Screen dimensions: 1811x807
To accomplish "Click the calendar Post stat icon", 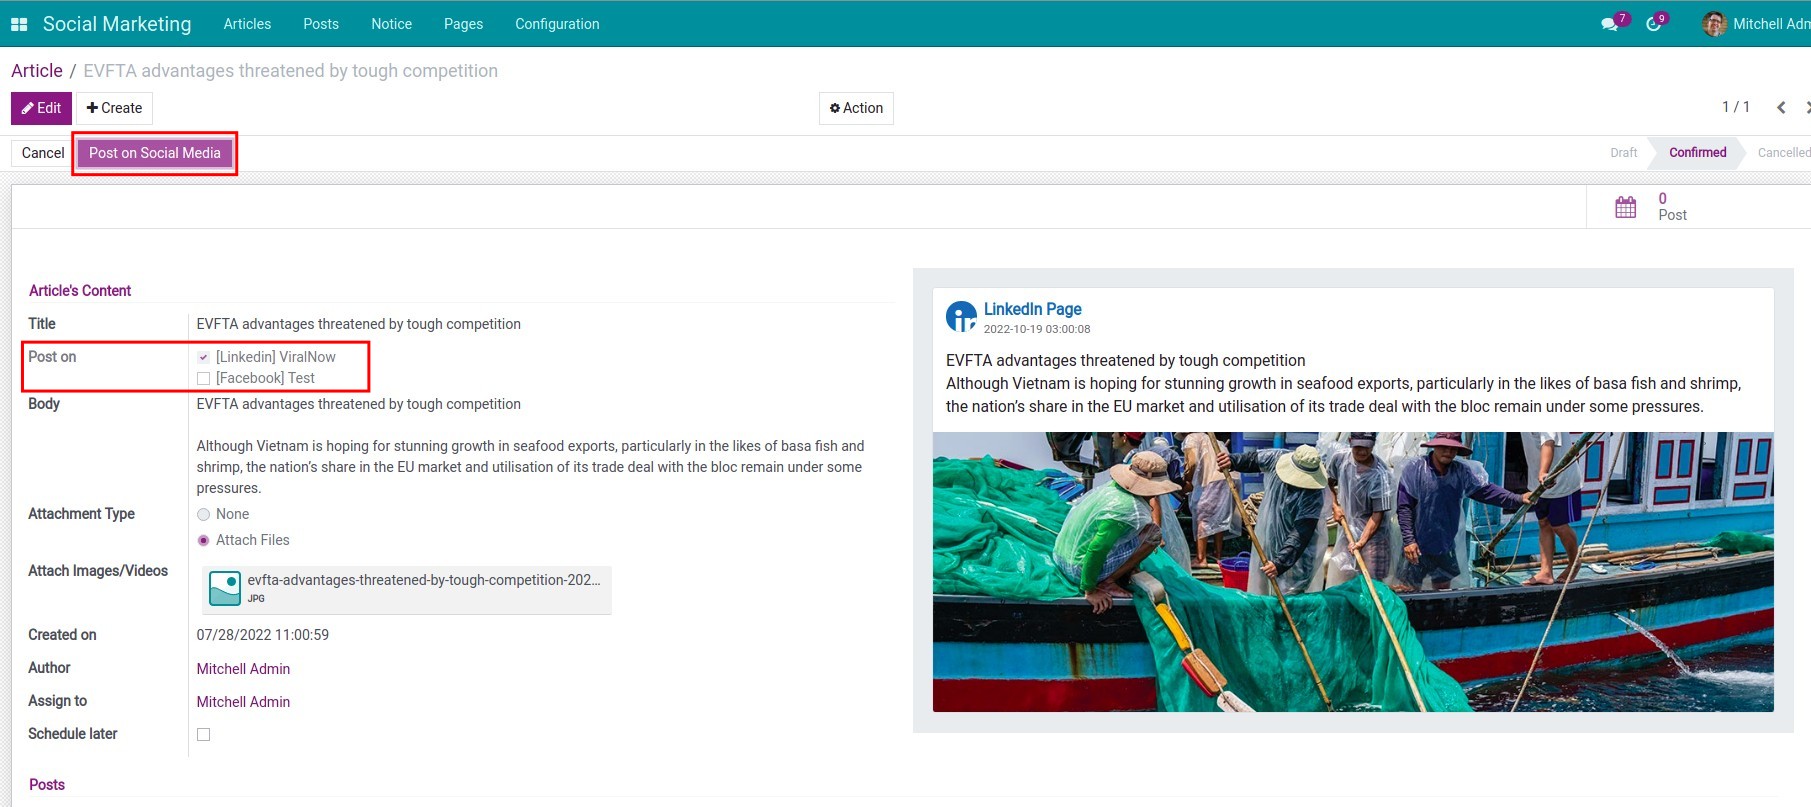I will click(x=1626, y=207).
